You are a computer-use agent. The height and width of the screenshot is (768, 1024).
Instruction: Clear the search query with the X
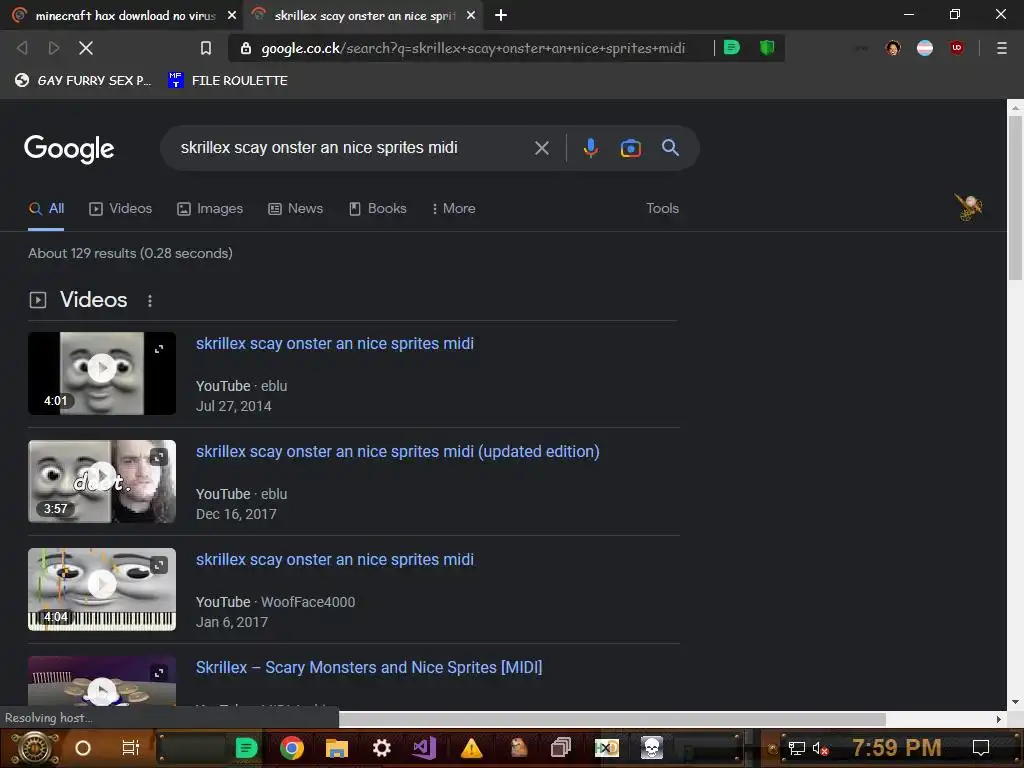[541, 148]
